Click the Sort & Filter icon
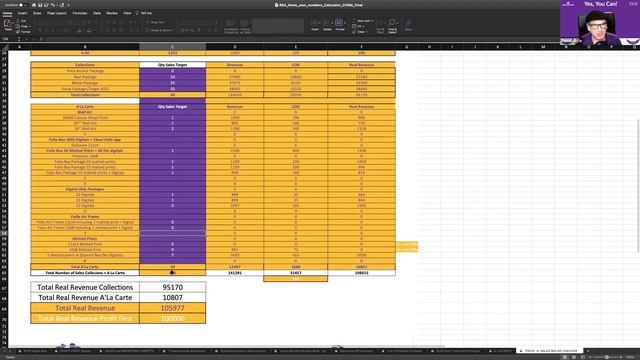Image resolution: width=640 pixels, height=360 pixels. (x=380, y=25)
